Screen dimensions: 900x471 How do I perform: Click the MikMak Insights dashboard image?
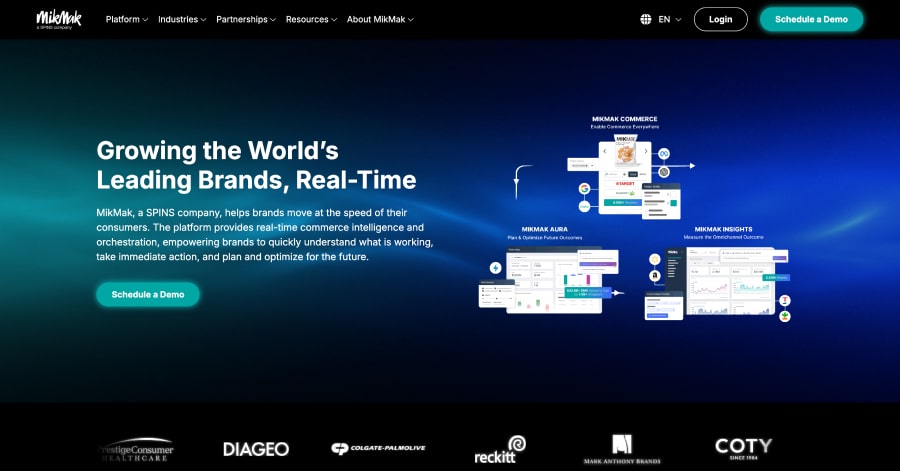[x=720, y=281]
